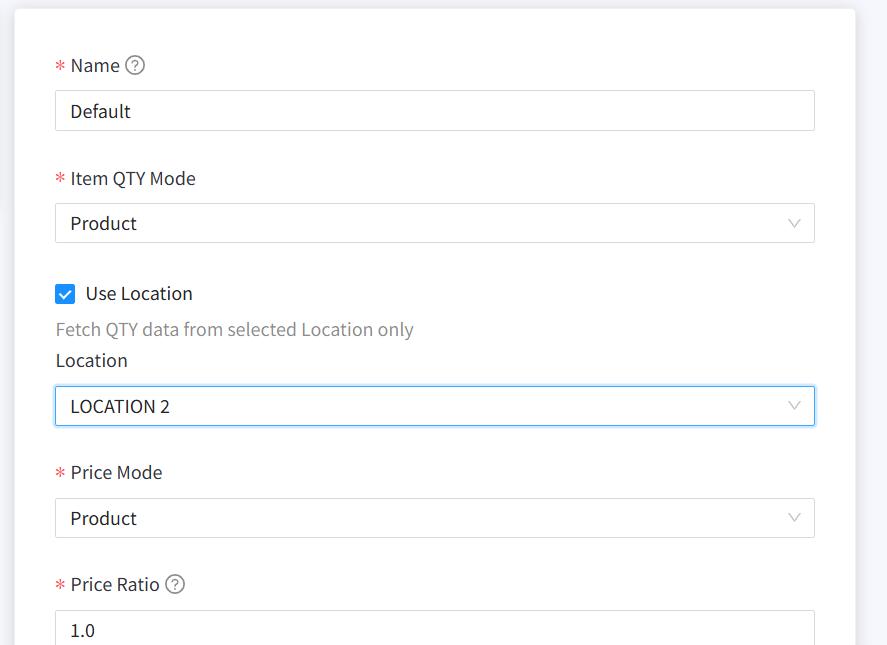Click the help icon beside Name
Screen dimensions: 887x645
coord(135,66)
